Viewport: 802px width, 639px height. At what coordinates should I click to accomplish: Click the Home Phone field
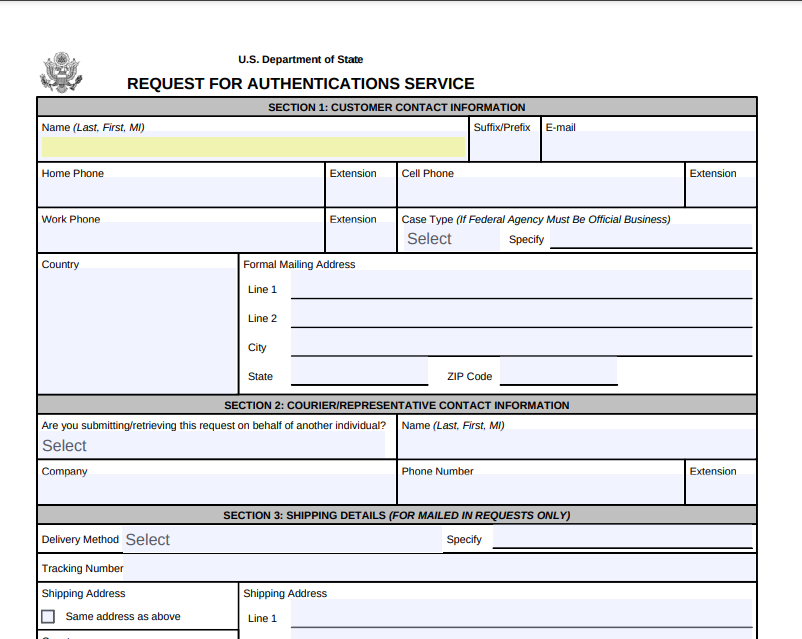(180, 190)
